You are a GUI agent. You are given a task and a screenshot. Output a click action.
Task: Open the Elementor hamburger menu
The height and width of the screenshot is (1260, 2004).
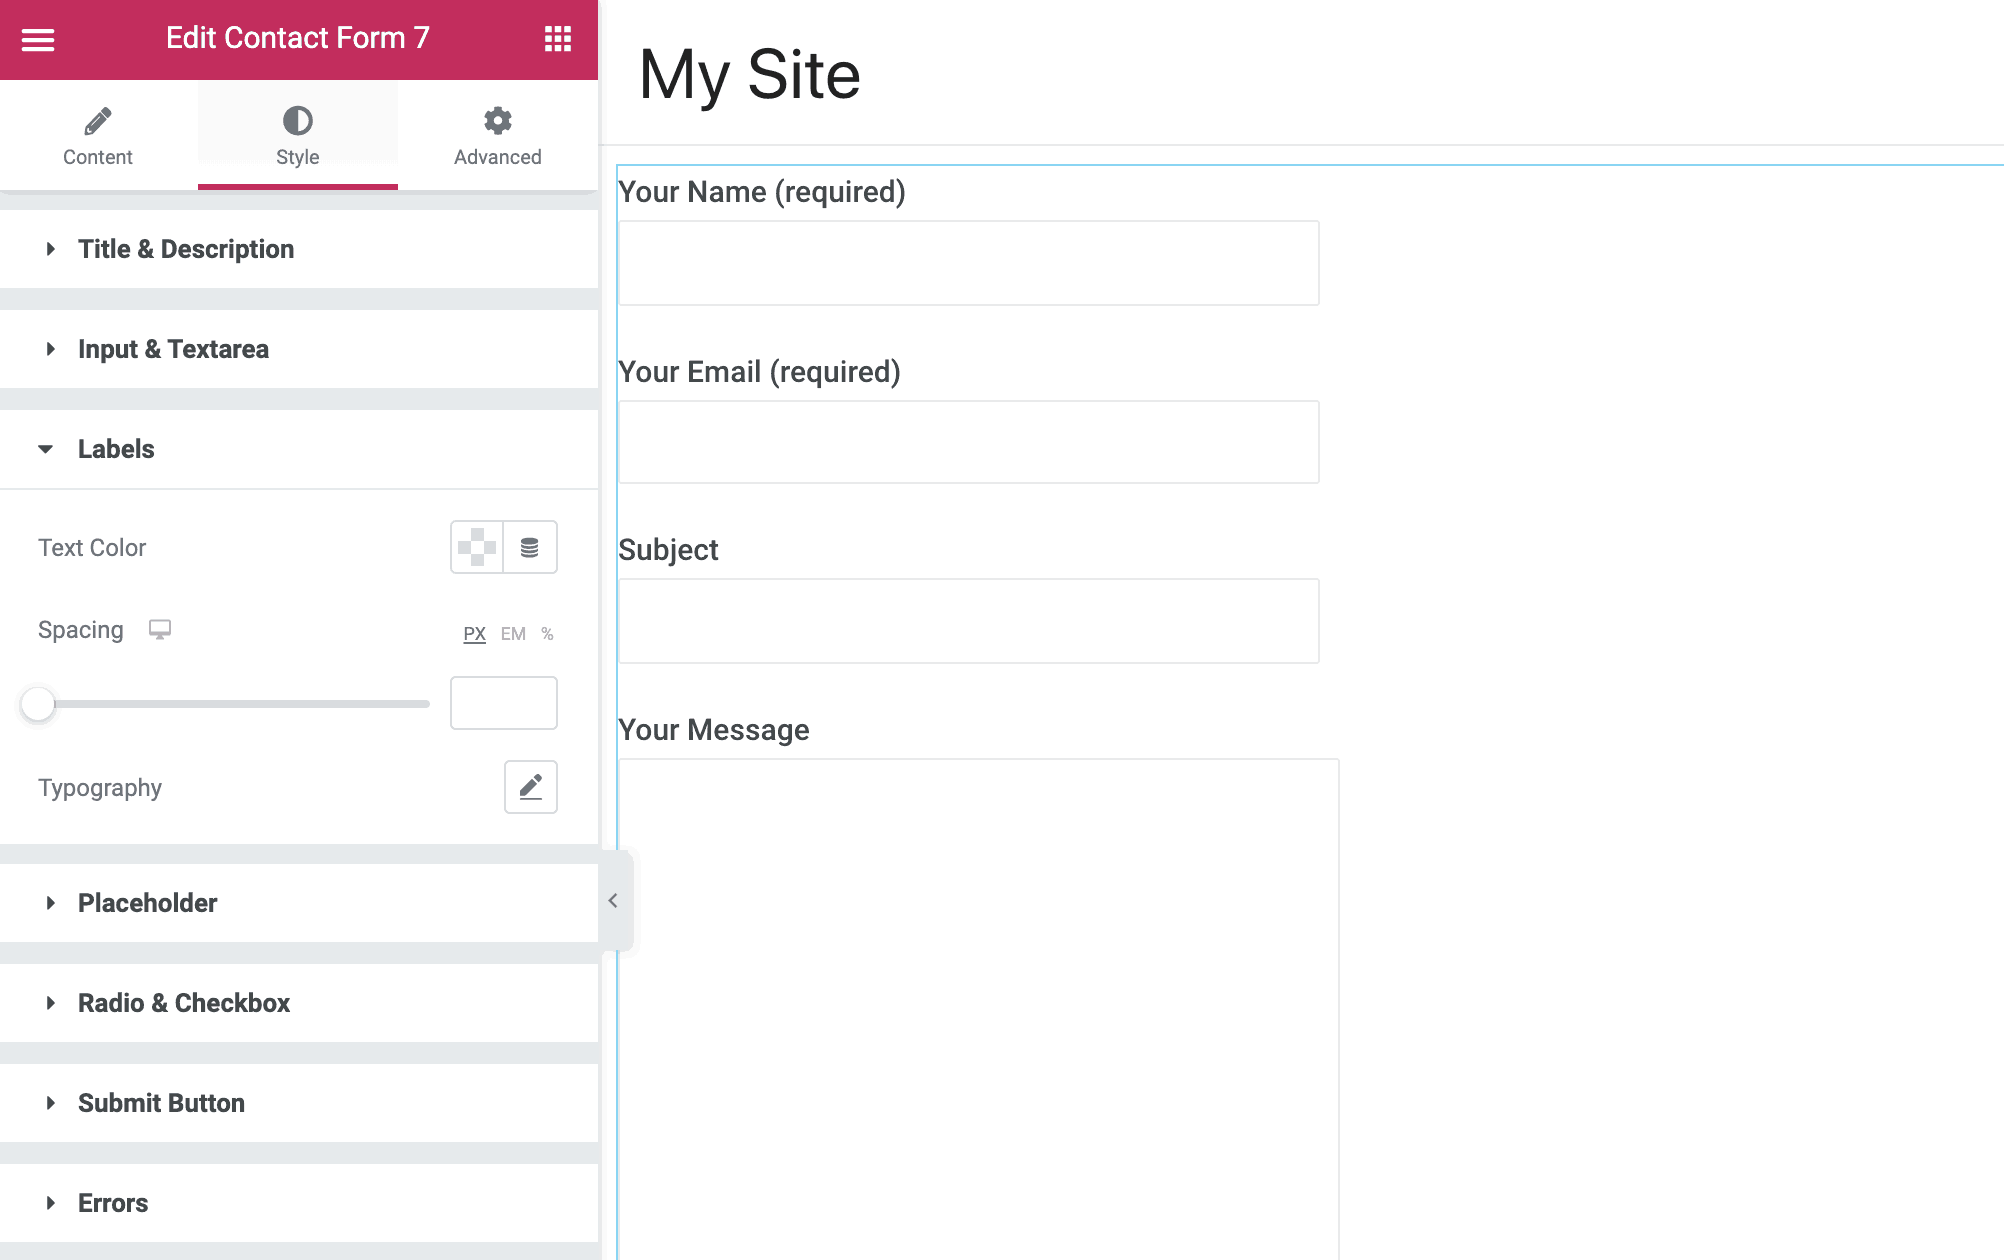38,39
